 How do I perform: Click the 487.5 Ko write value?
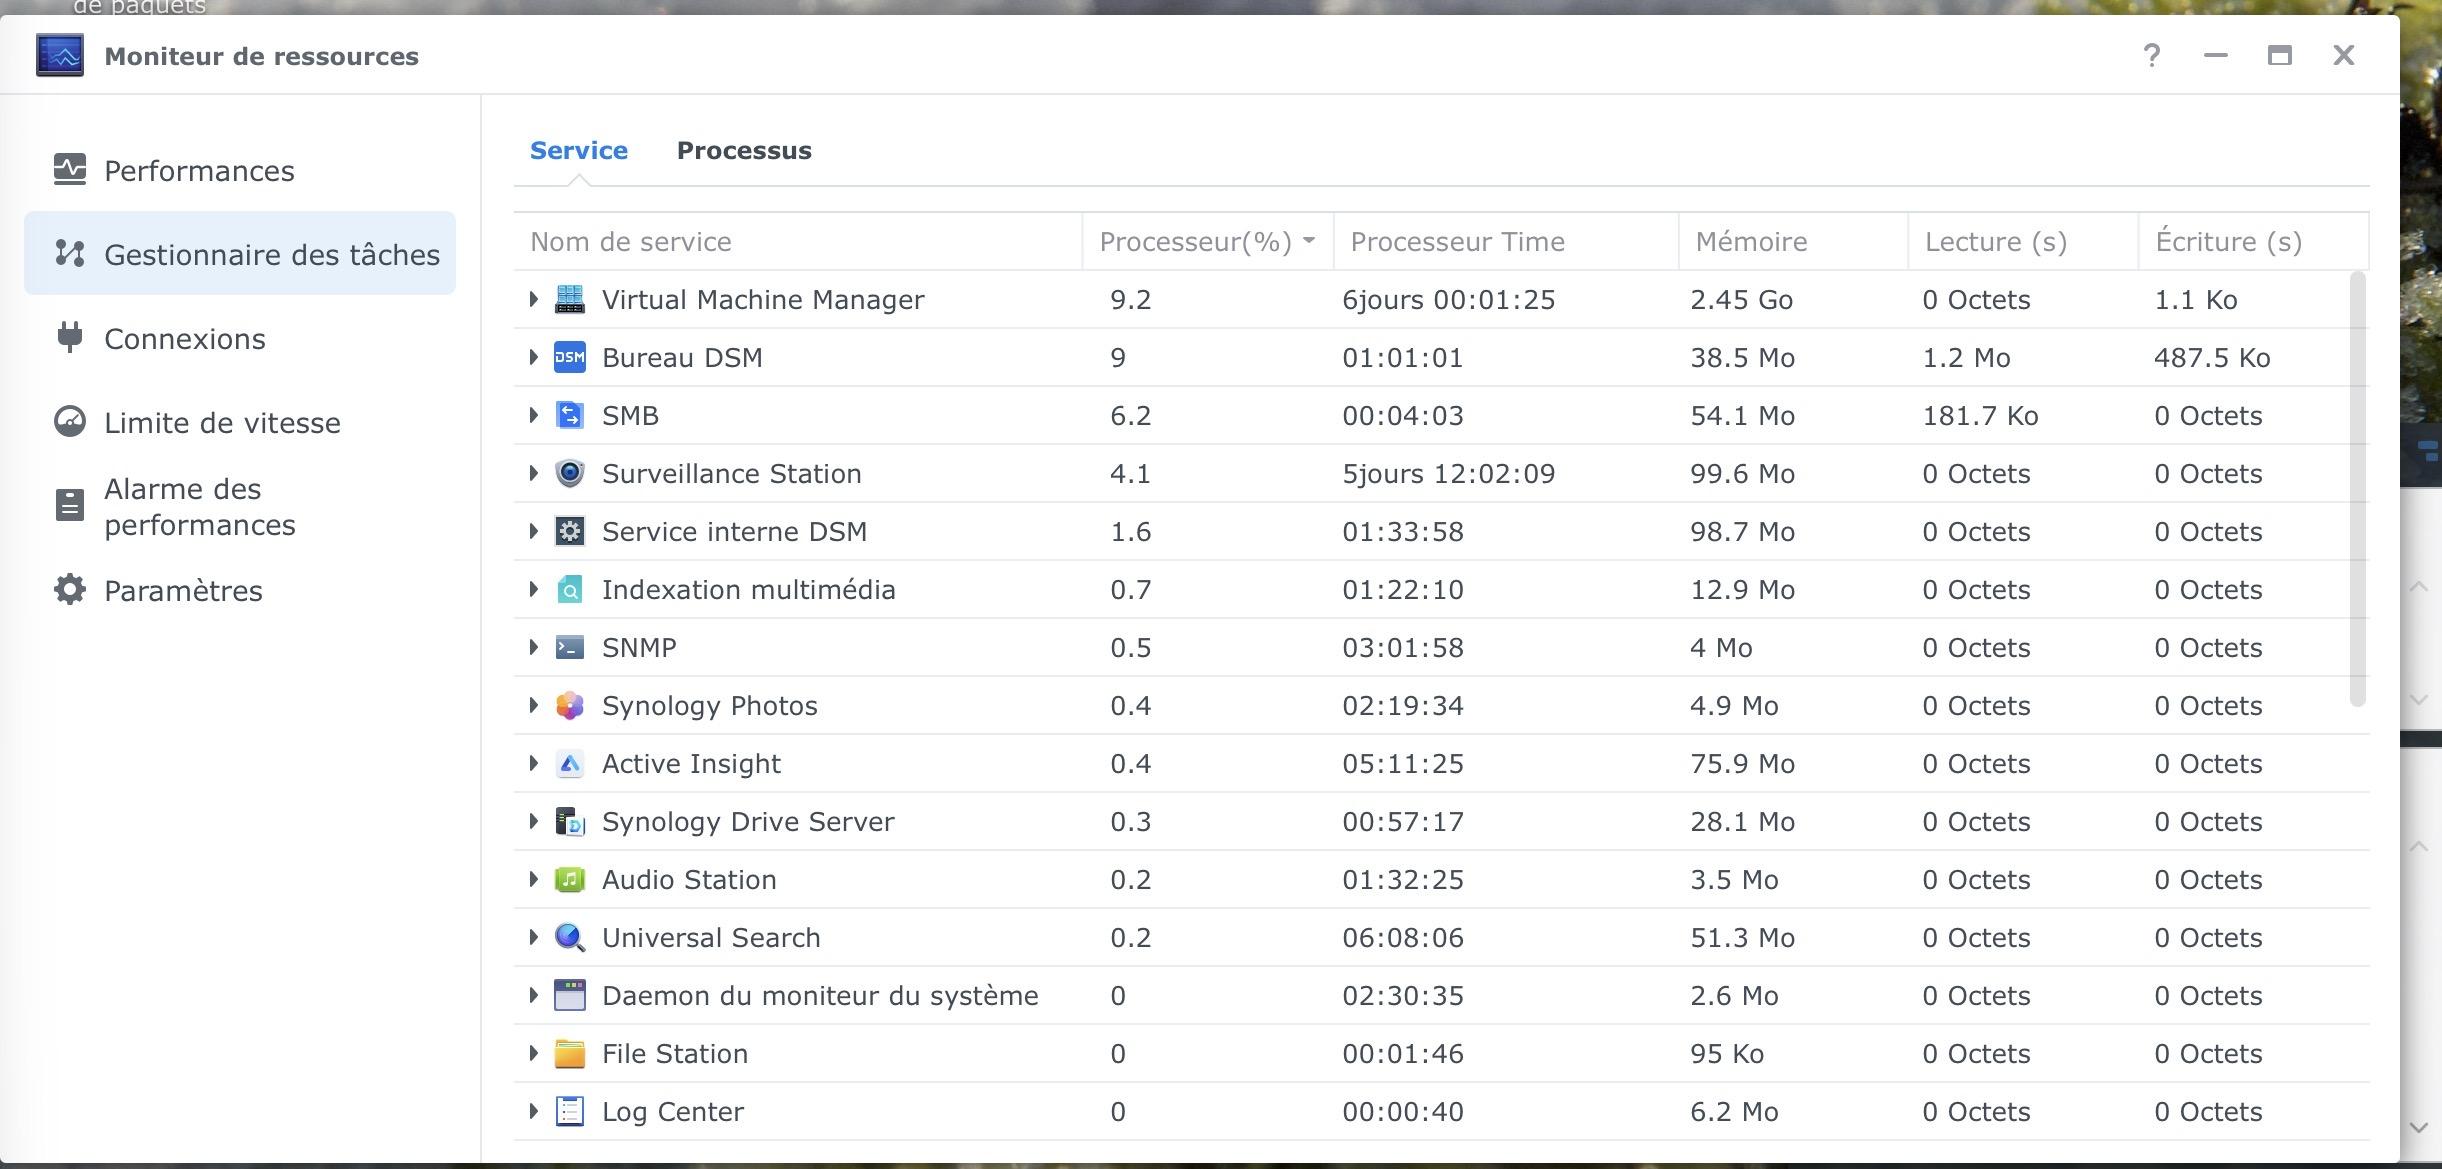coord(2212,357)
